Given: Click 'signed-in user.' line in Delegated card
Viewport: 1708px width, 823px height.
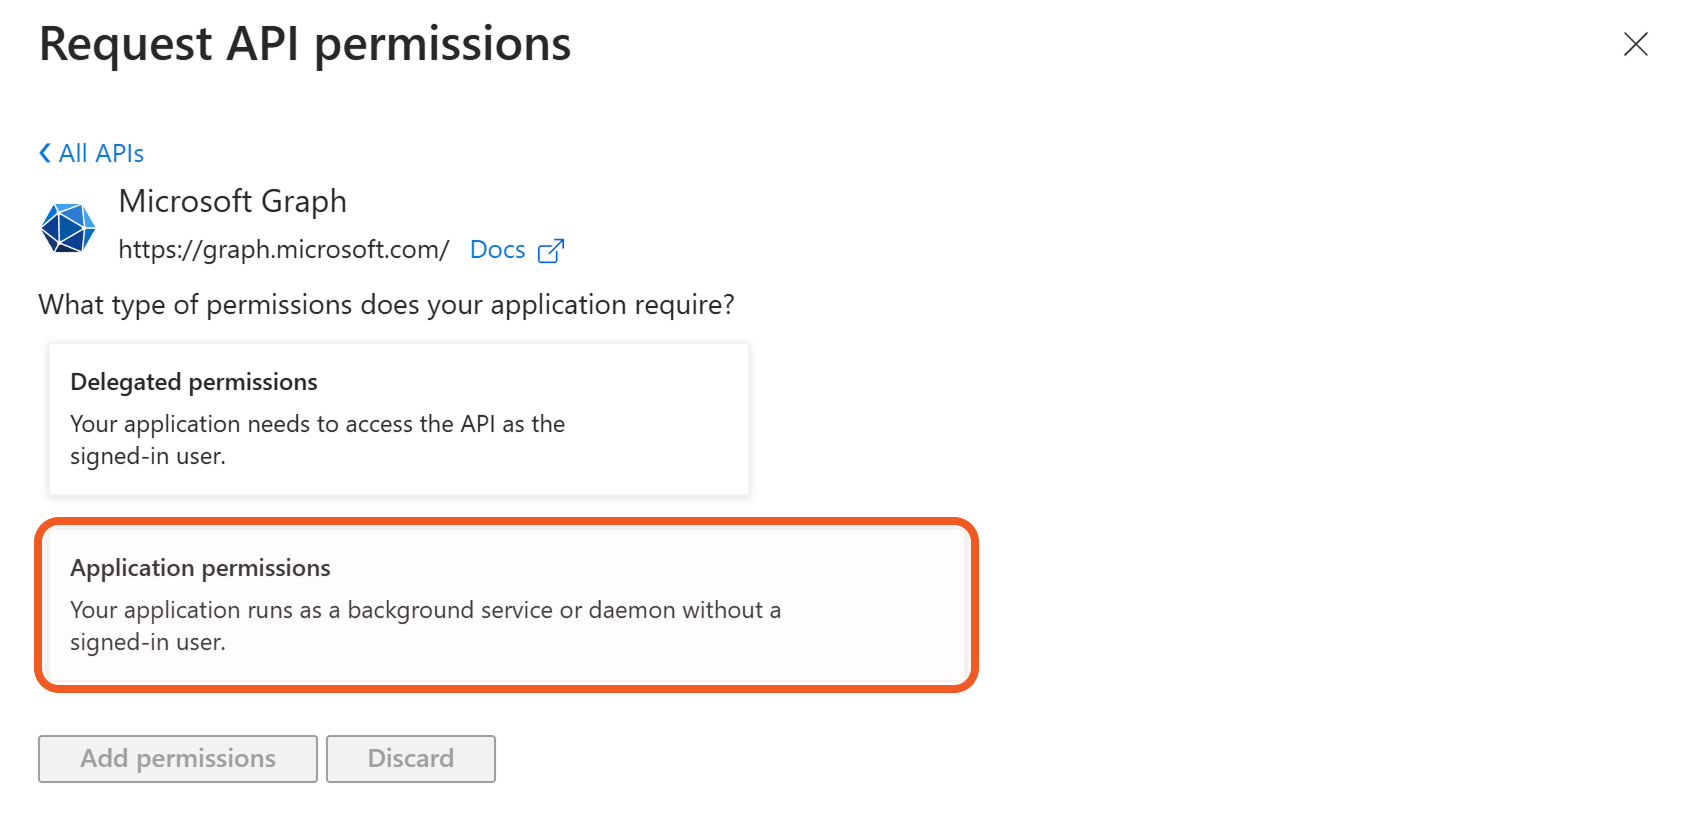Looking at the screenshot, I should [148, 456].
